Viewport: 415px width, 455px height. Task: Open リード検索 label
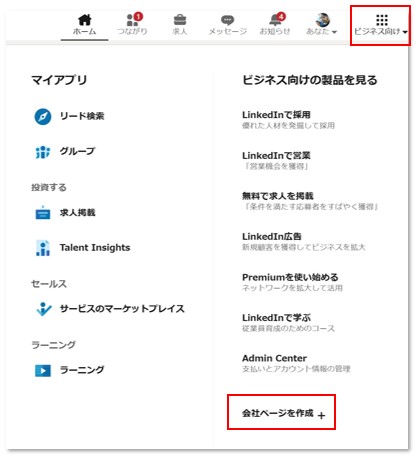pos(82,116)
